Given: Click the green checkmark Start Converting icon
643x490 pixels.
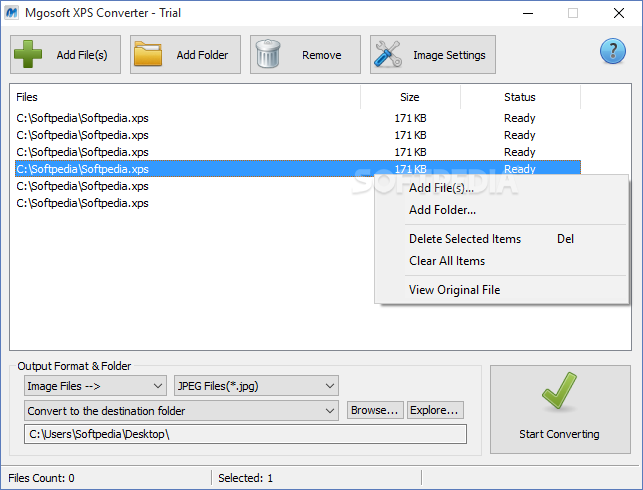Looking at the screenshot, I should (559, 391).
